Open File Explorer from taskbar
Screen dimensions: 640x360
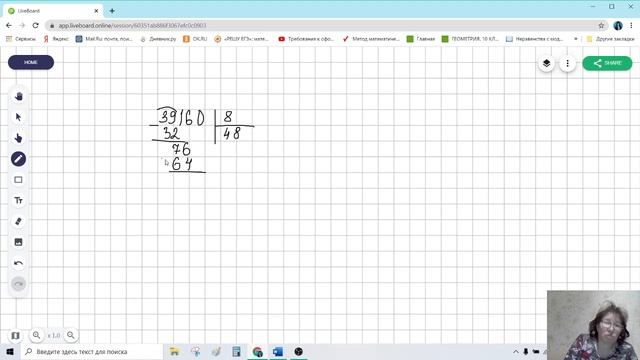point(175,351)
